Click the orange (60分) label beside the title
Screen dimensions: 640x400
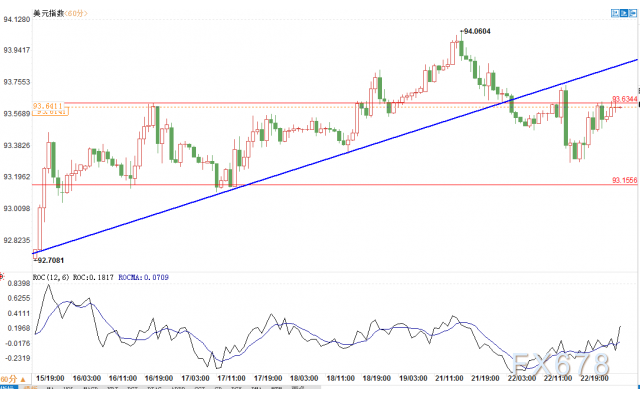click(76, 13)
